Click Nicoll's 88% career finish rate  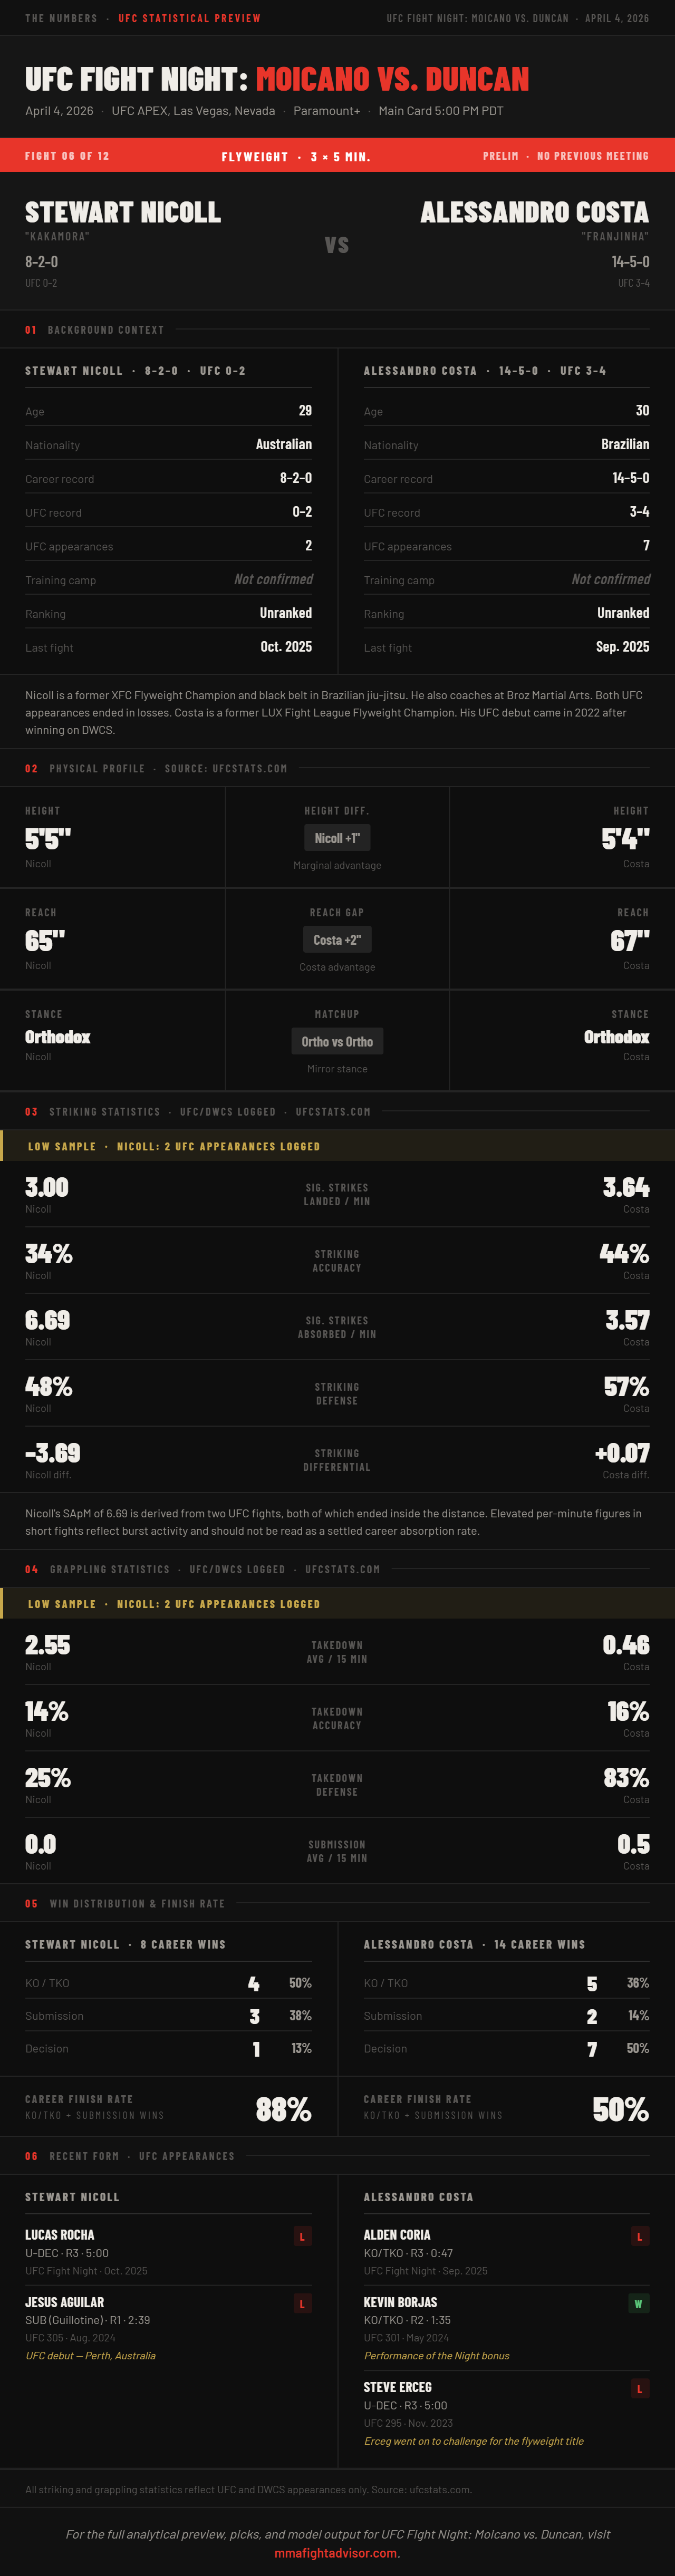(x=283, y=2109)
